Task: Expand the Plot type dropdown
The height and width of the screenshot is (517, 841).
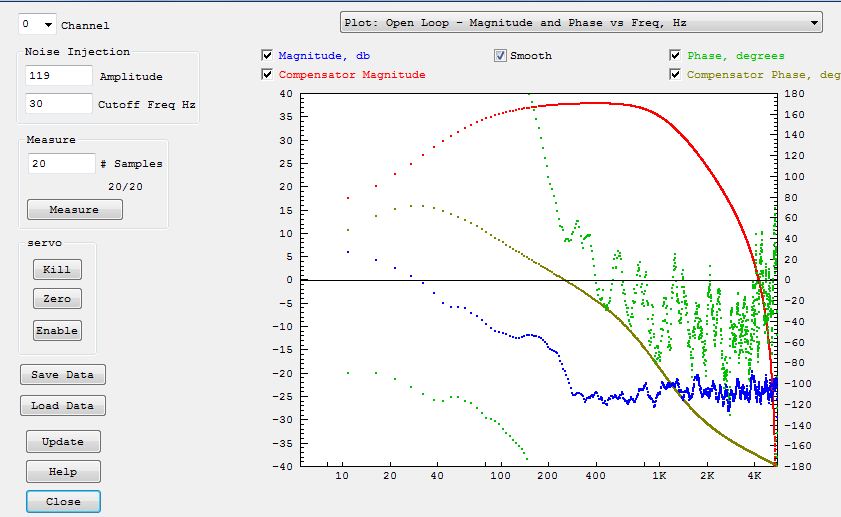Action: (581, 22)
